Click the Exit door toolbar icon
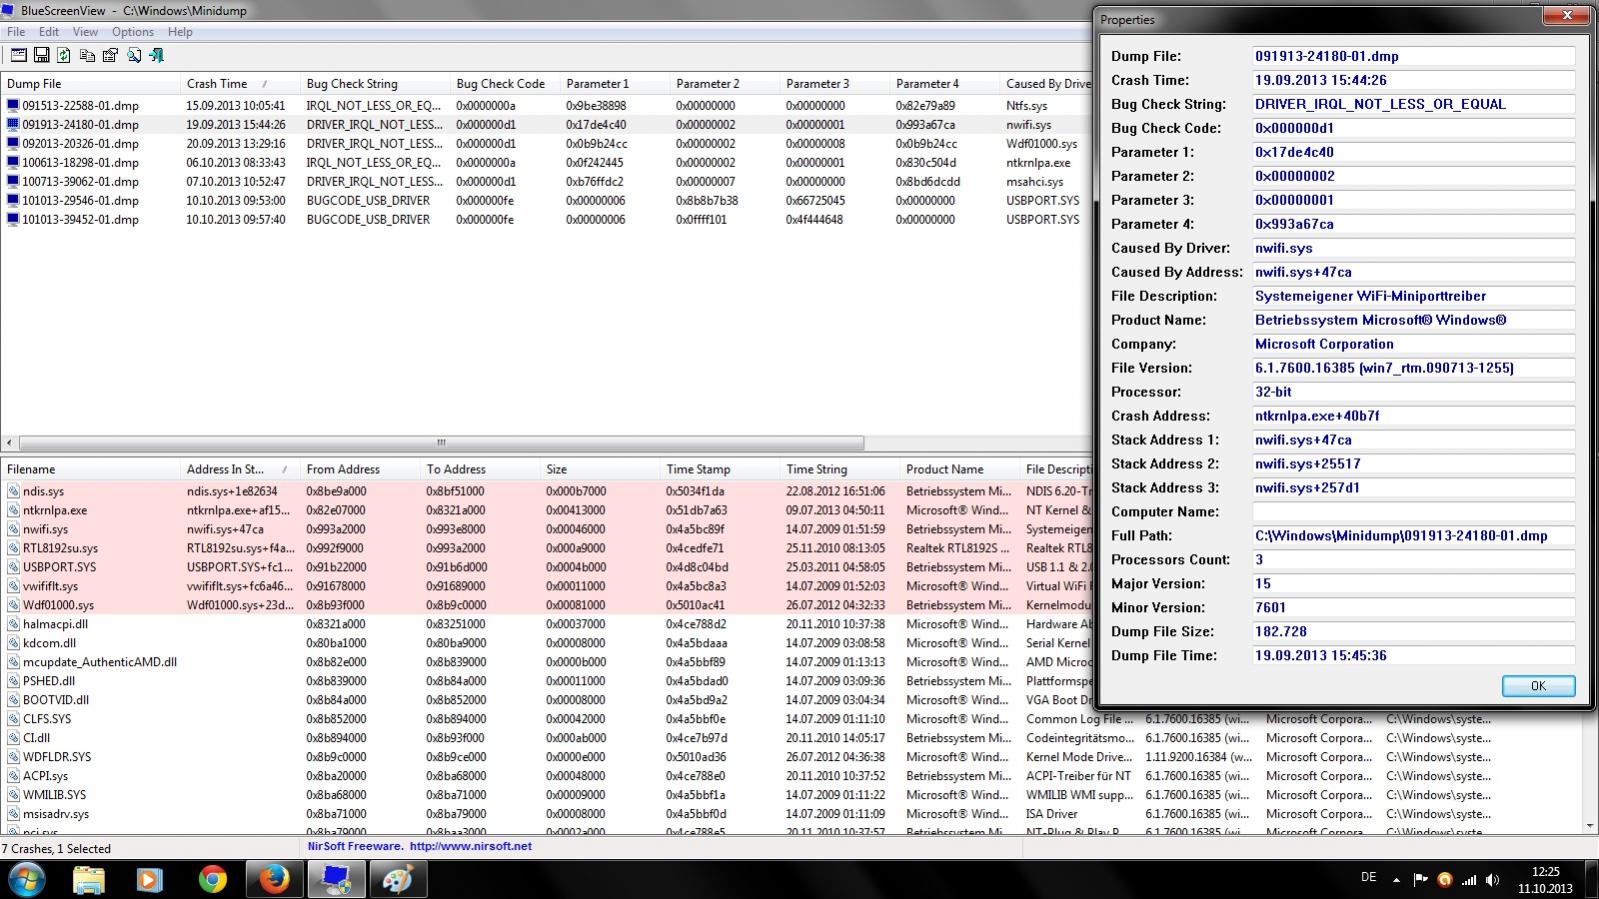Viewport: 1599px width, 899px height. [156, 55]
